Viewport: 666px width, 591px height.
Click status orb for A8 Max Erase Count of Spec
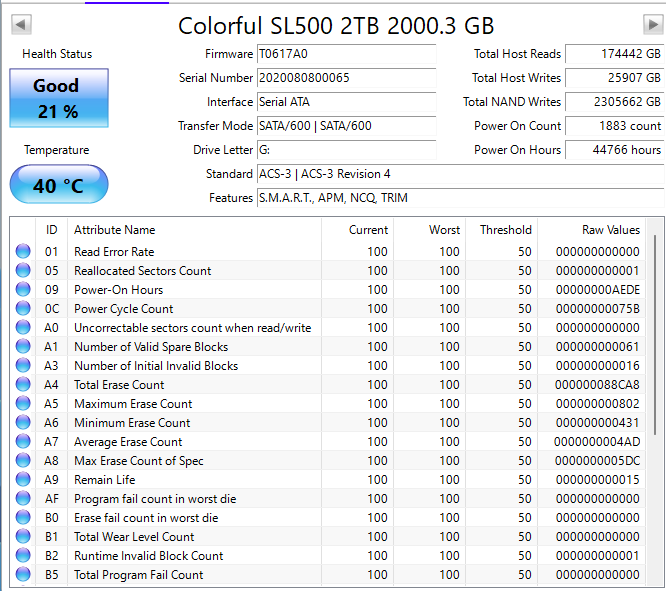[23, 460]
